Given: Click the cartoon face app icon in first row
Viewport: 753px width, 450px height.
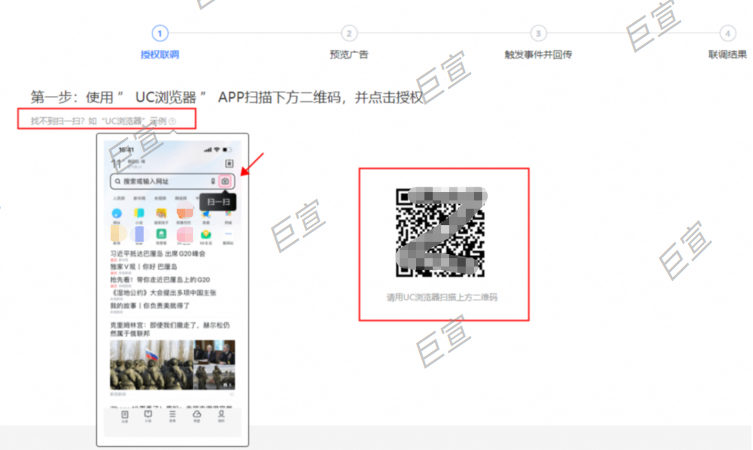Looking at the screenshot, I should [x=161, y=213].
